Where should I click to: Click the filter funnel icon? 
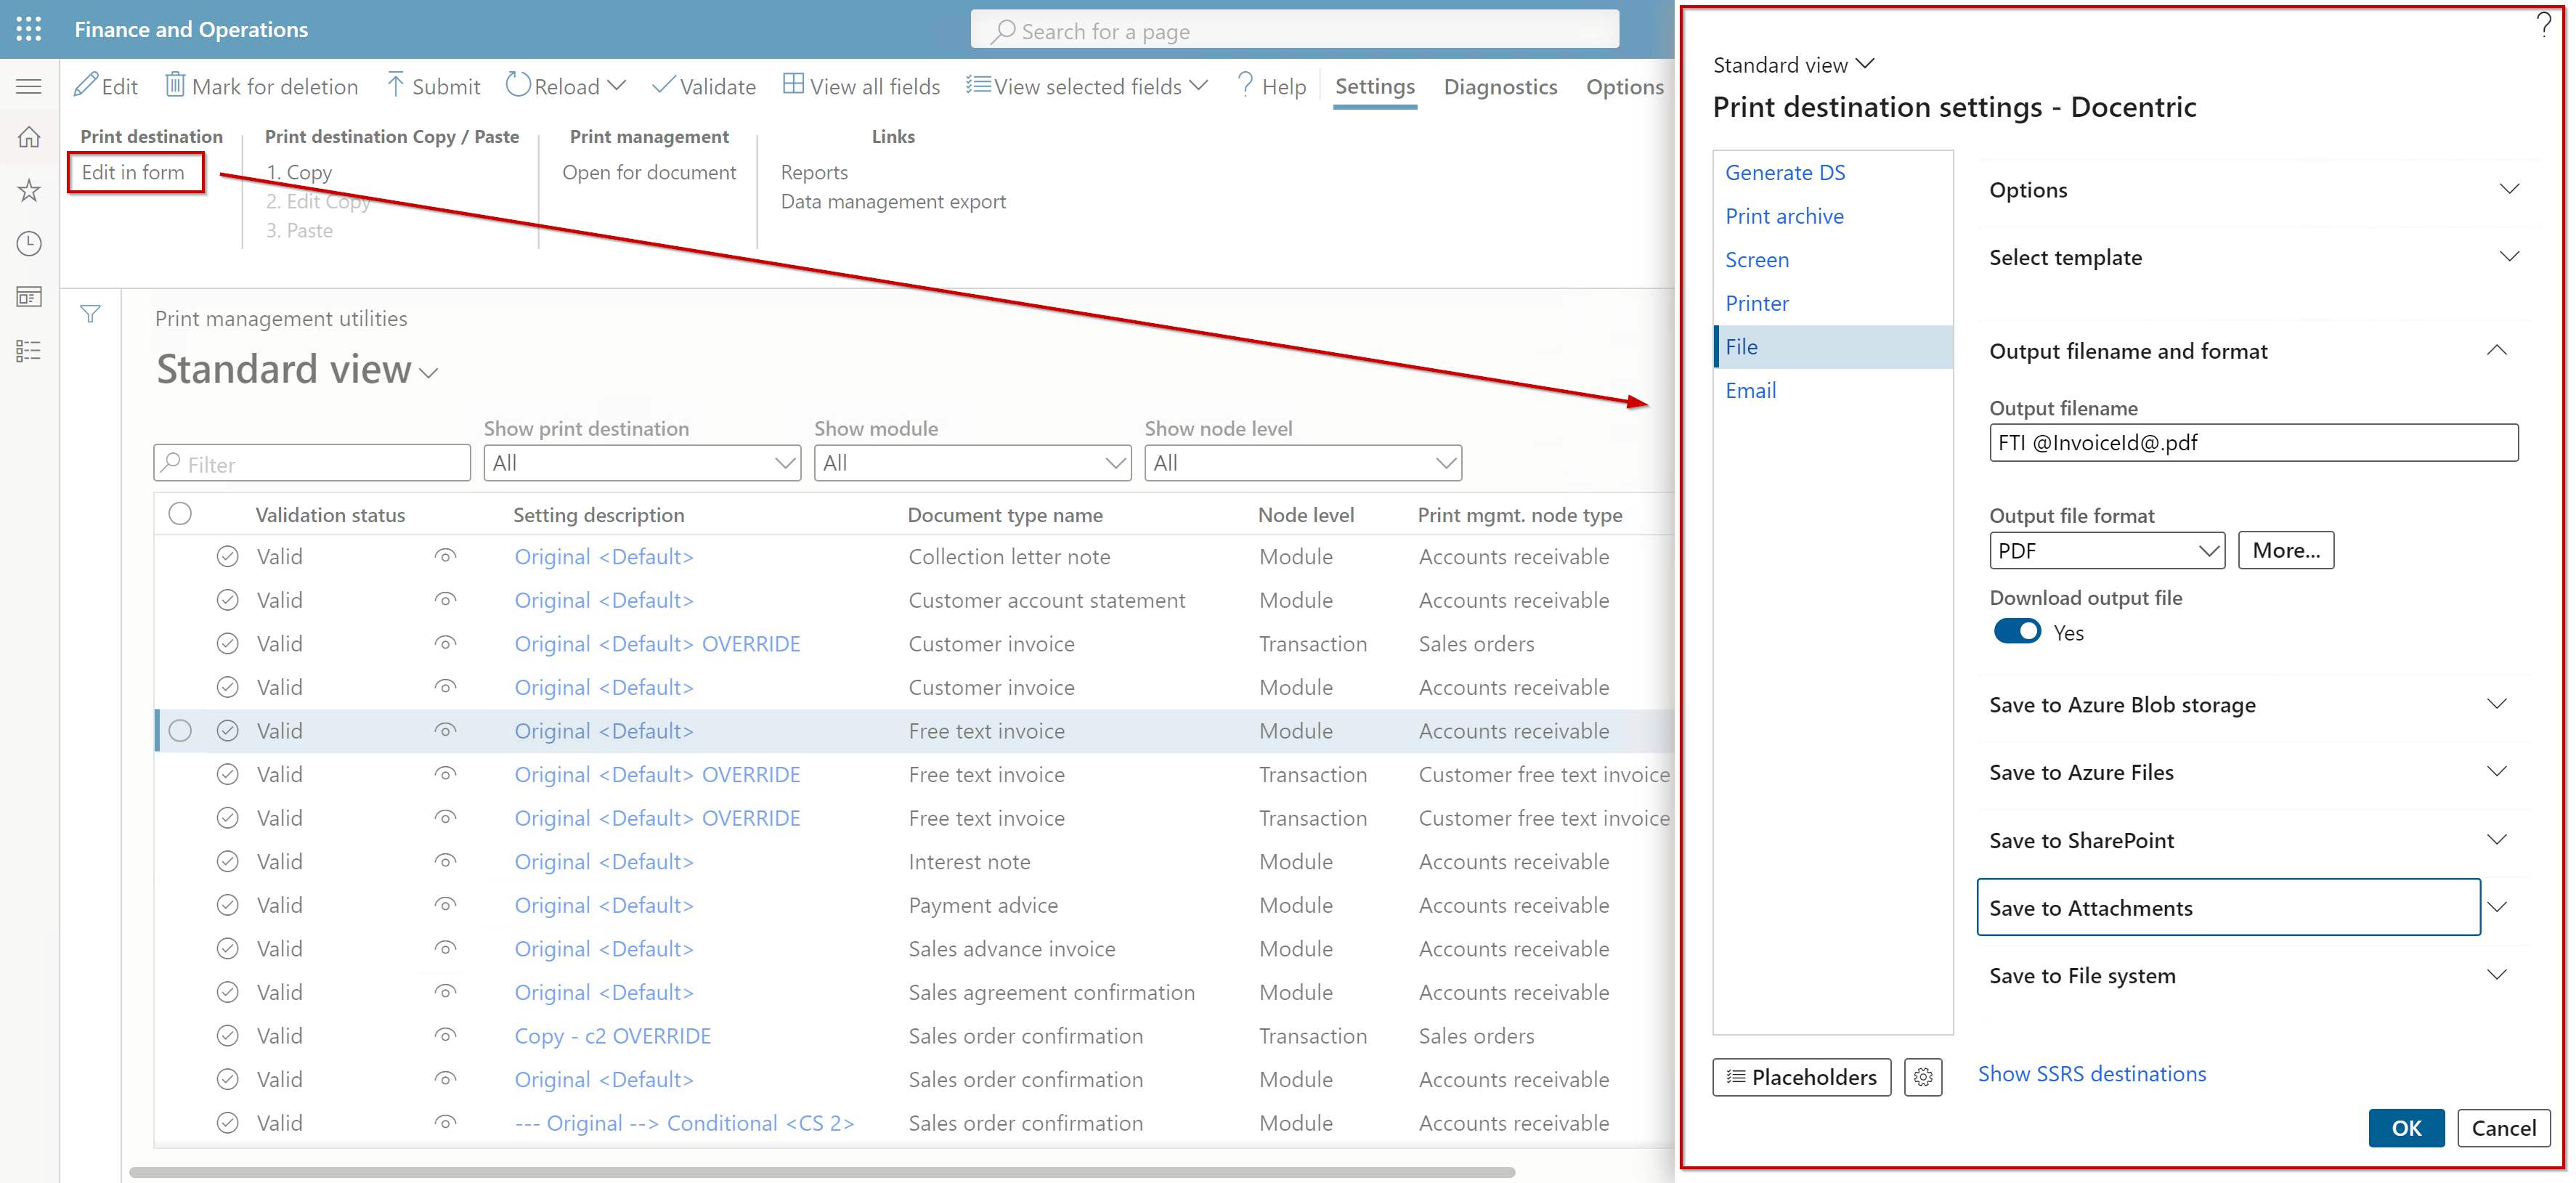click(90, 314)
